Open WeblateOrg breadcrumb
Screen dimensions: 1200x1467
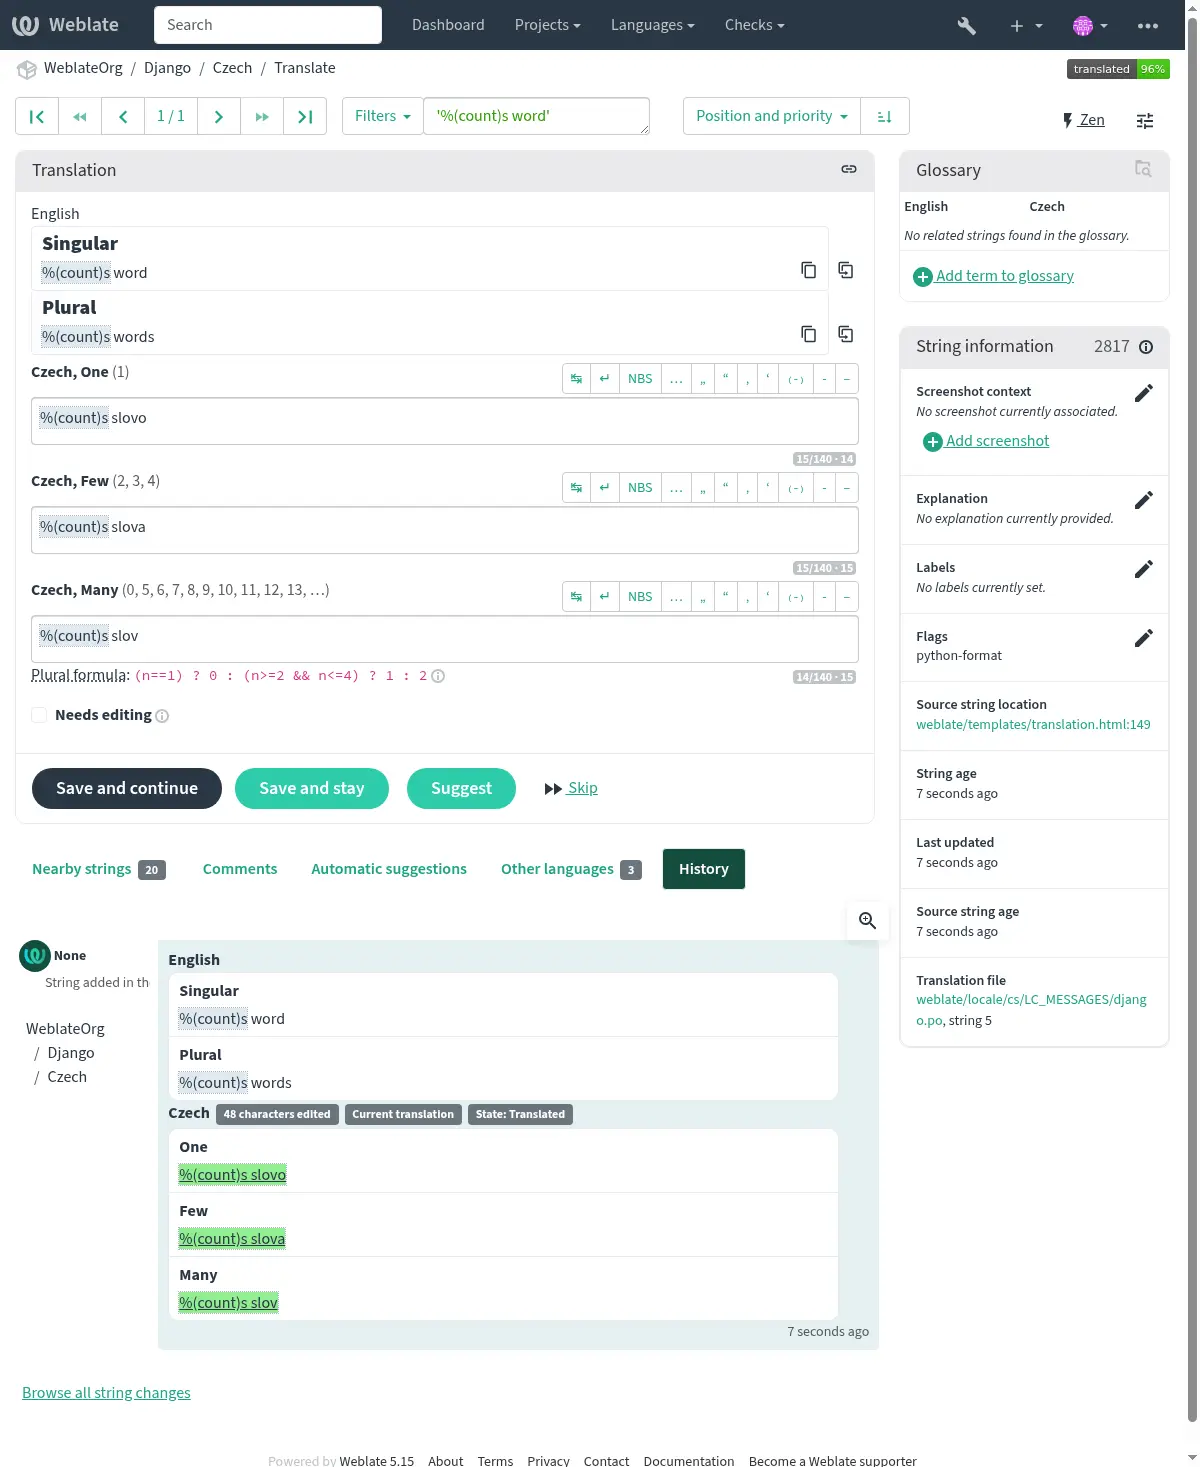83,68
